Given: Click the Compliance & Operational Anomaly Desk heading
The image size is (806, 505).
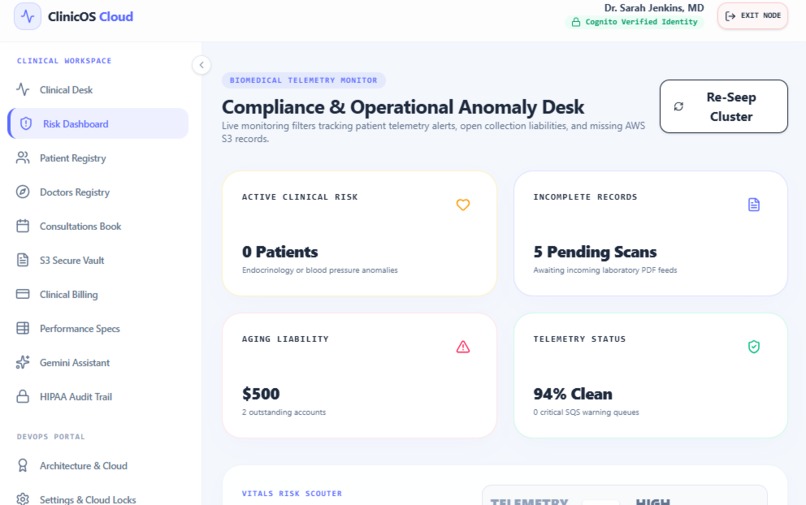Looking at the screenshot, I should [403, 107].
